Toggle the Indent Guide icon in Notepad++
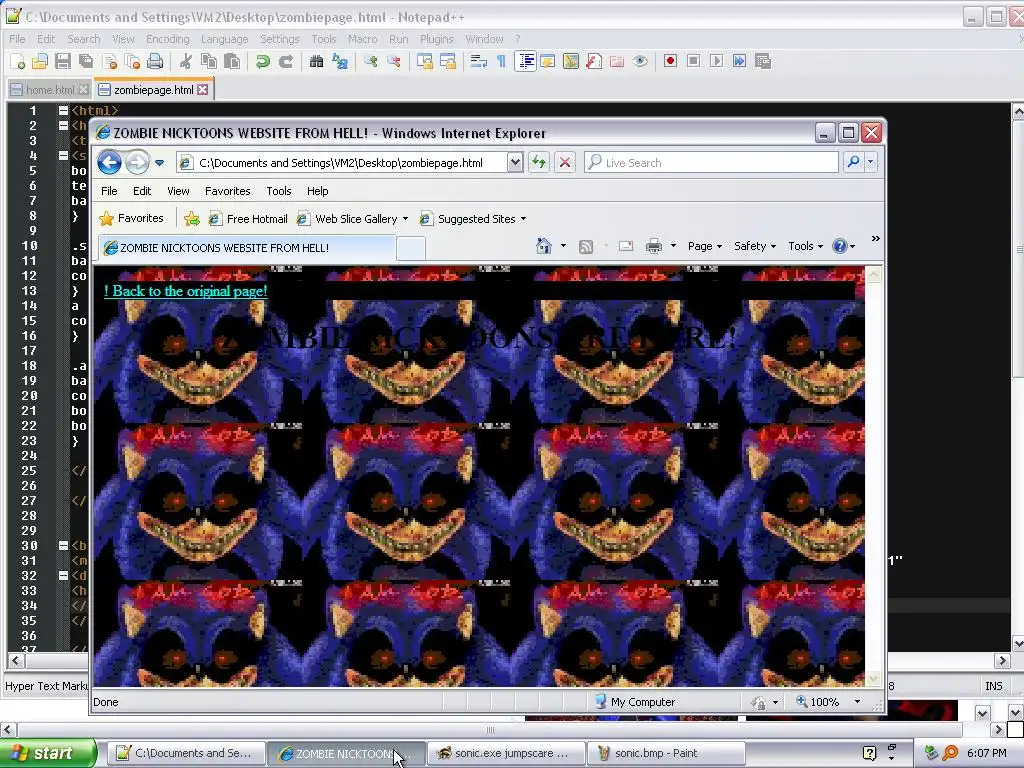The width and height of the screenshot is (1024, 768). click(x=525, y=61)
